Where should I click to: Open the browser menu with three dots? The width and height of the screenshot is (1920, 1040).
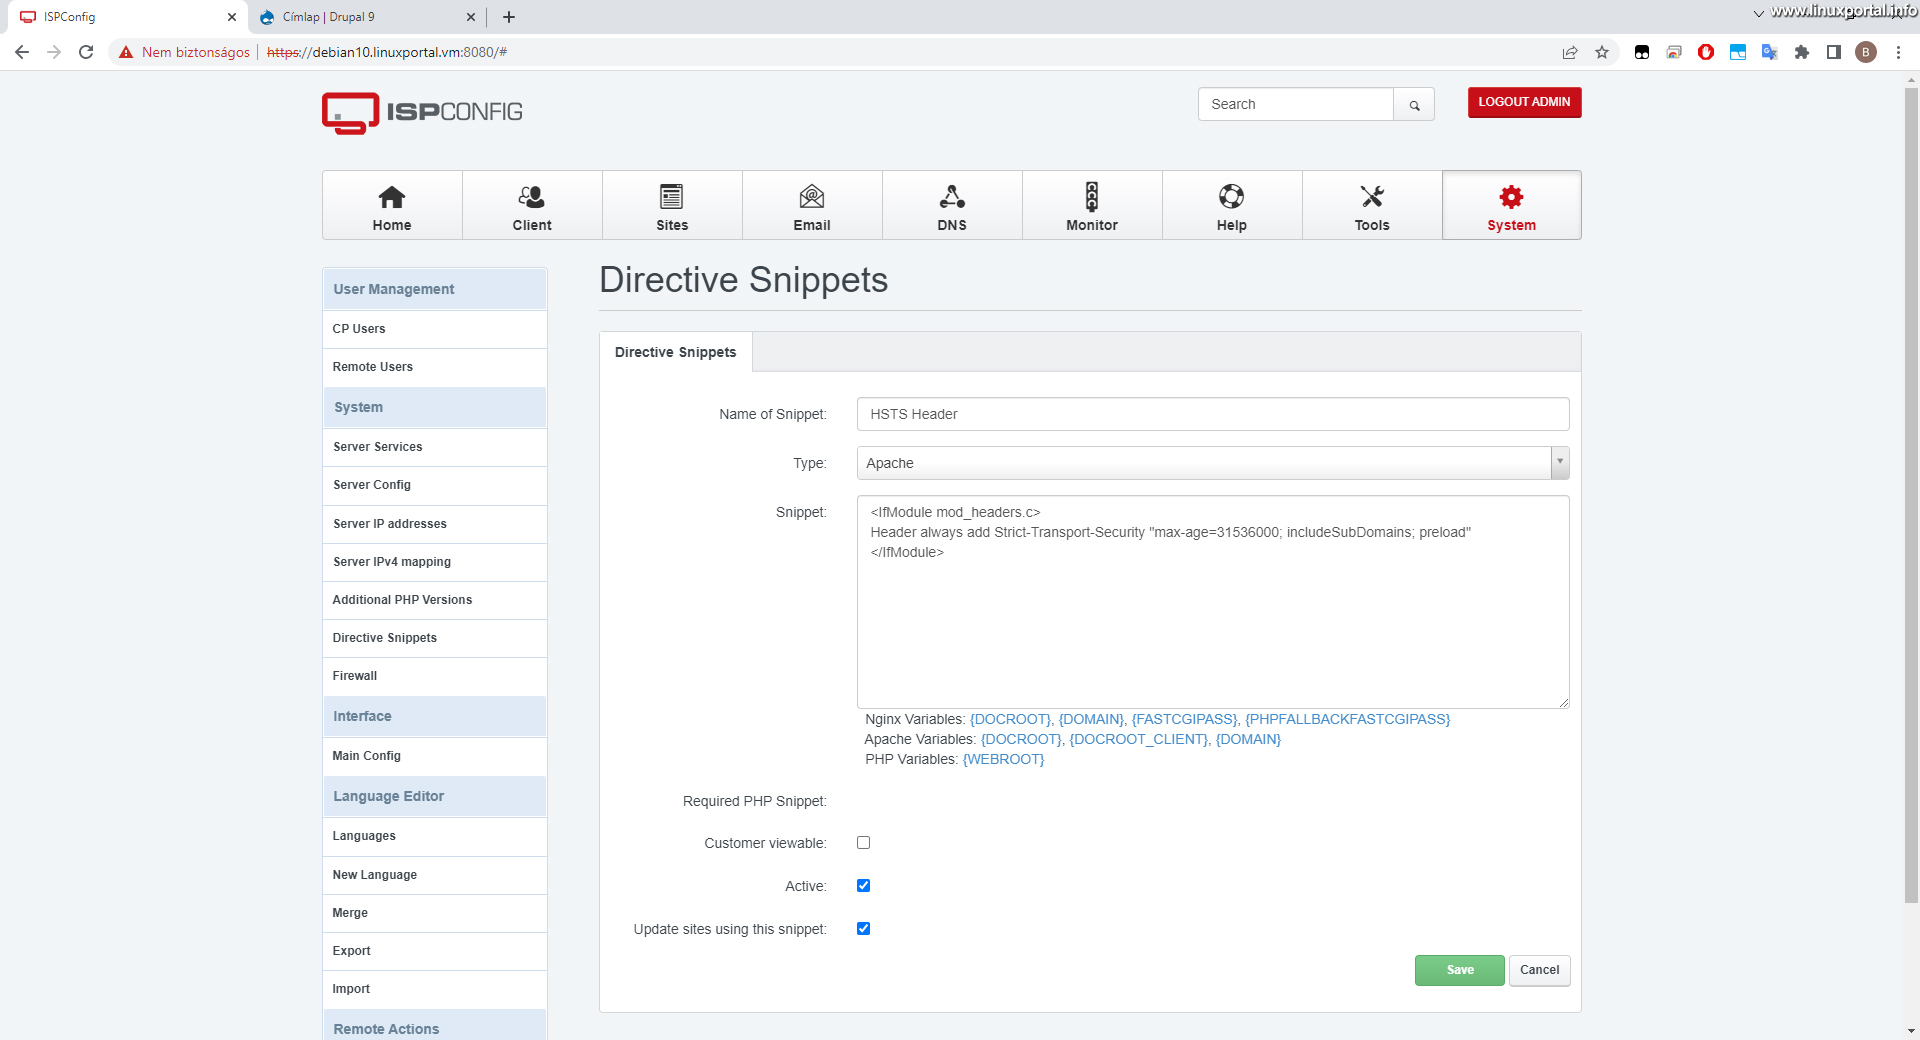click(x=1899, y=52)
